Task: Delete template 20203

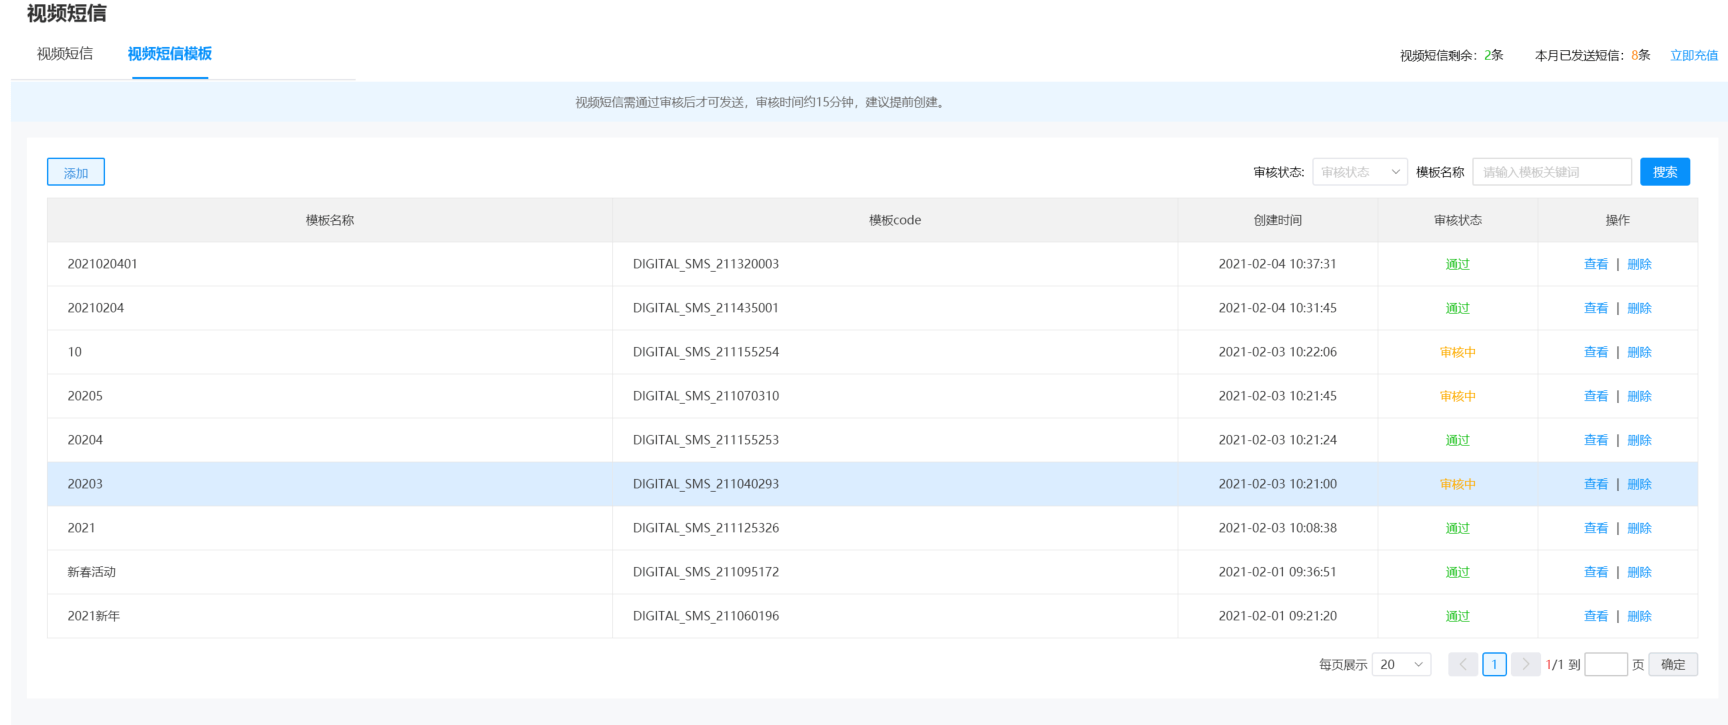Action: click(1639, 484)
